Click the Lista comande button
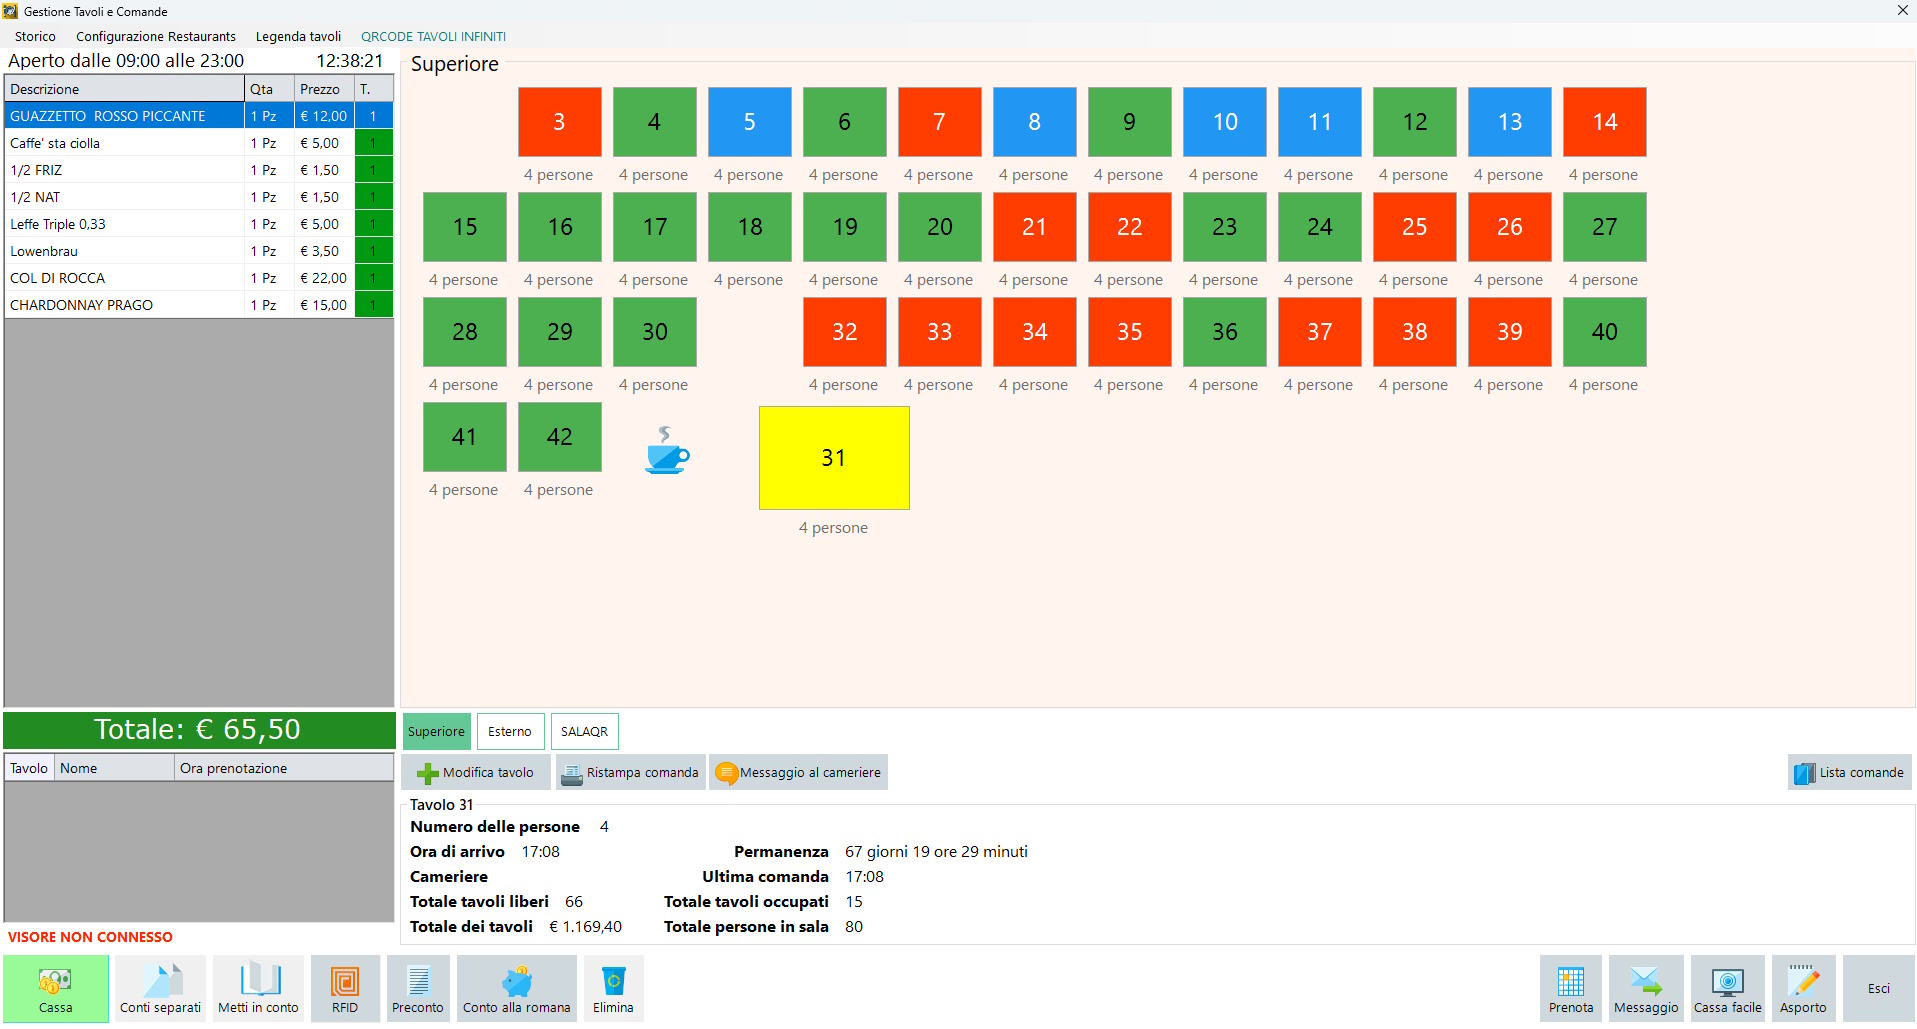Image resolution: width=1917 pixels, height=1029 pixels. click(x=1849, y=772)
